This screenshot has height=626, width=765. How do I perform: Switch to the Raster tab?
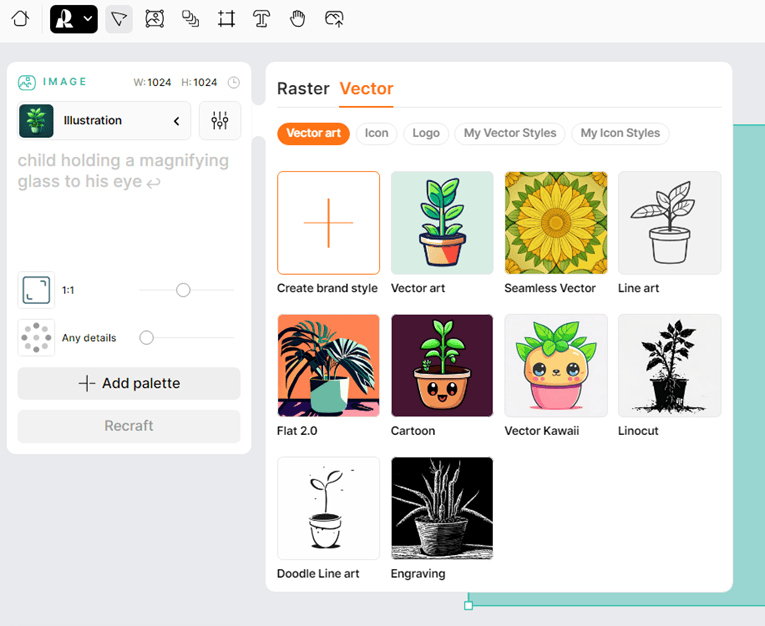[x=303, y=89]
